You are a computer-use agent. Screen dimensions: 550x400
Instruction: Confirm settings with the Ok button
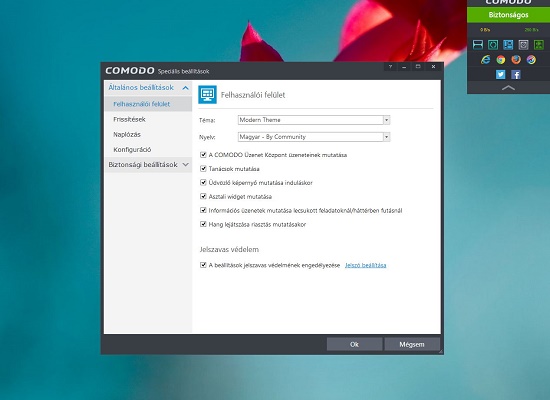coord(354,344)
